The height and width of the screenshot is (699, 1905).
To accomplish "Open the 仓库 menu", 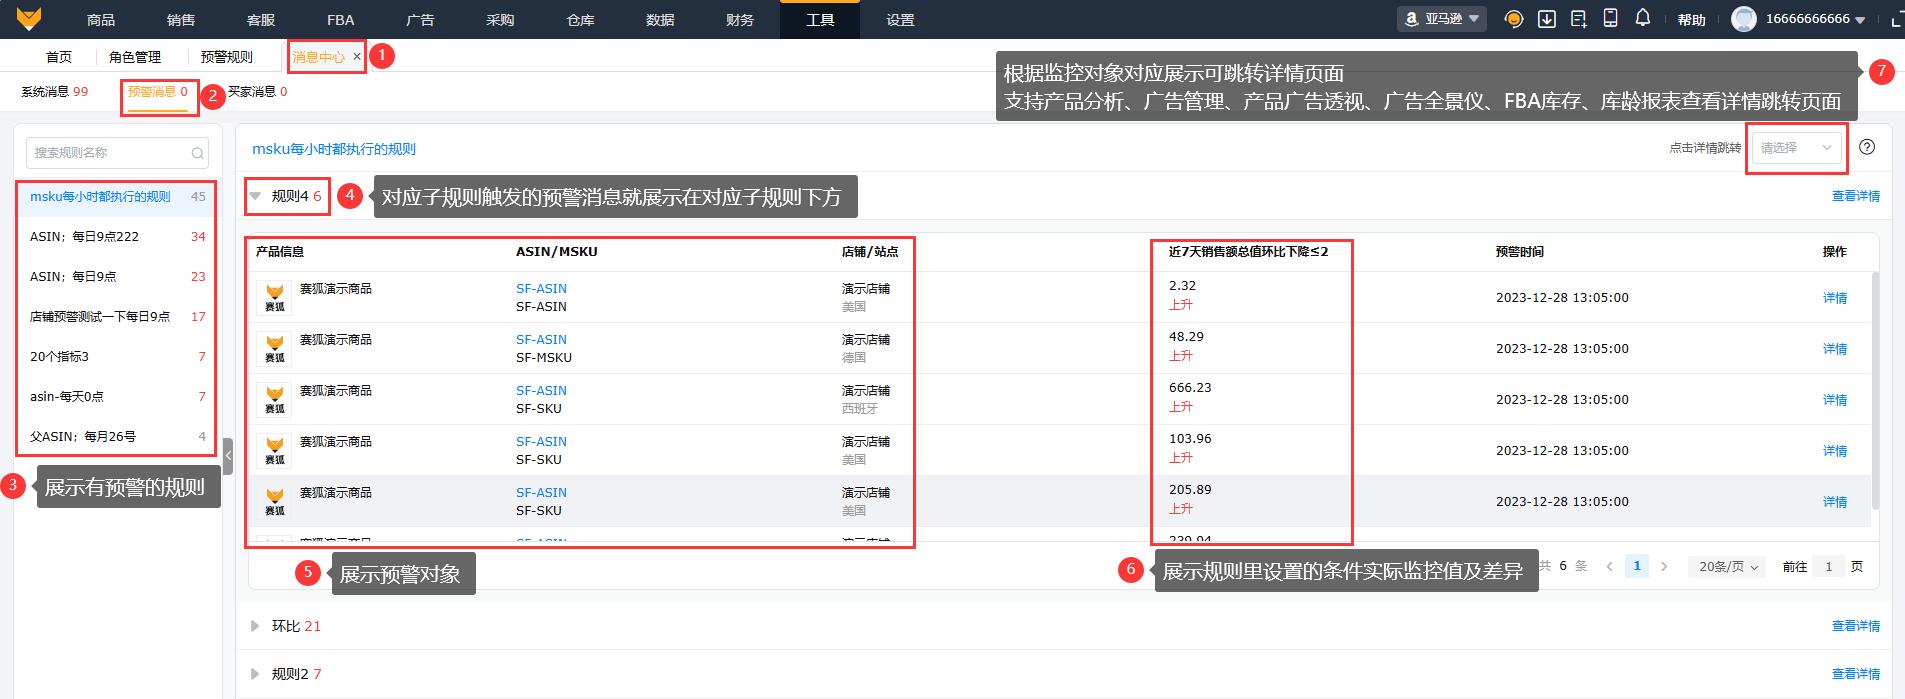I will point(580,20).
